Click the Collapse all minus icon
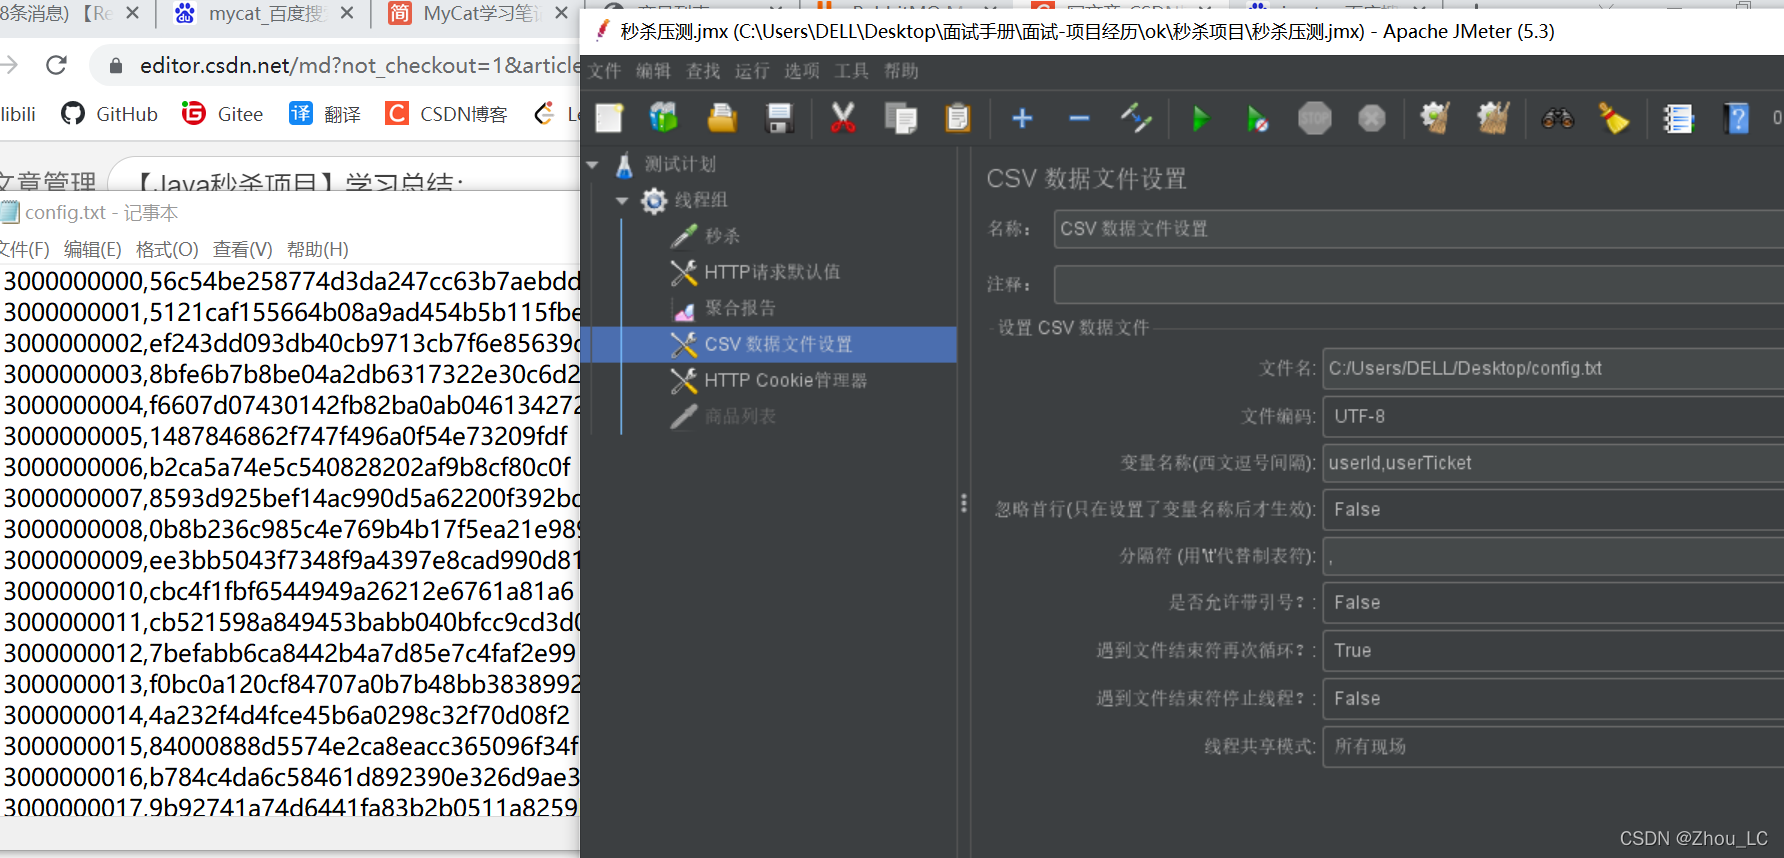This screenshot has width=1784, height=858. (x=1079, y=118)
